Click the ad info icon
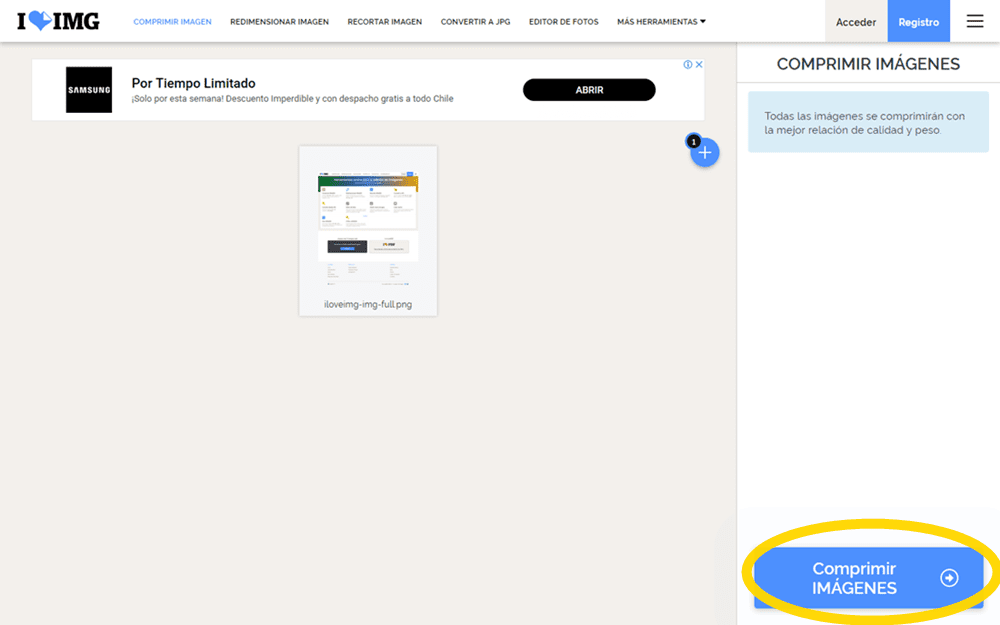Screen dimensions: 1000x625 688,65
